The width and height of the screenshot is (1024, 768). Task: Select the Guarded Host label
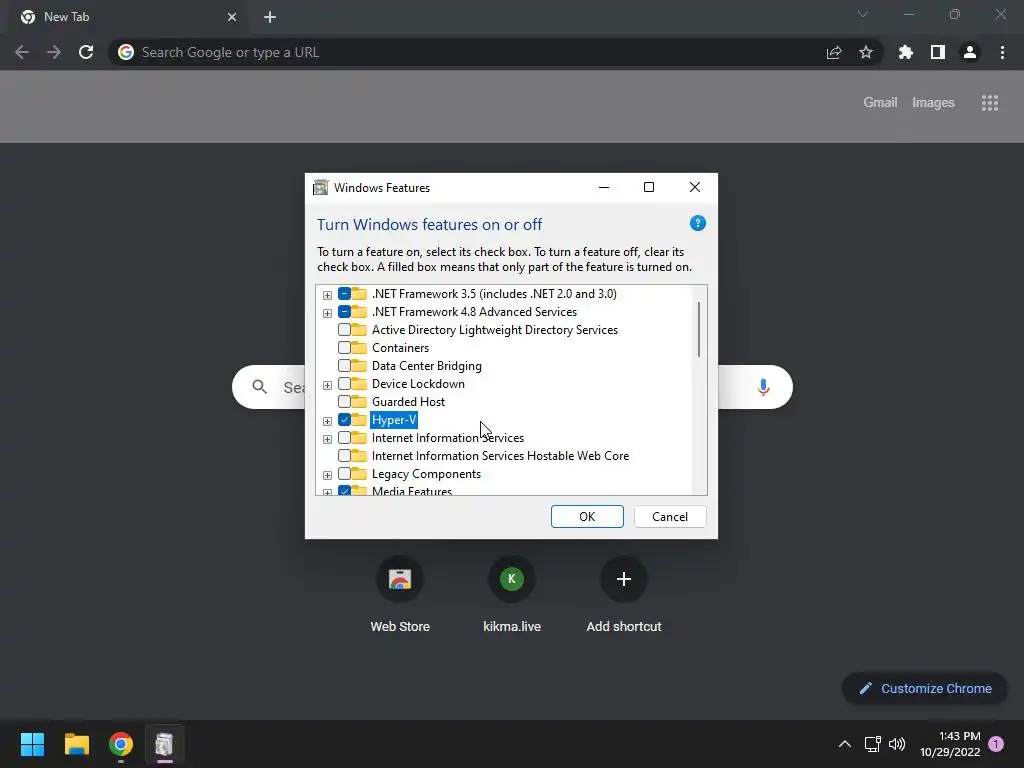click(x=408, y=402)
